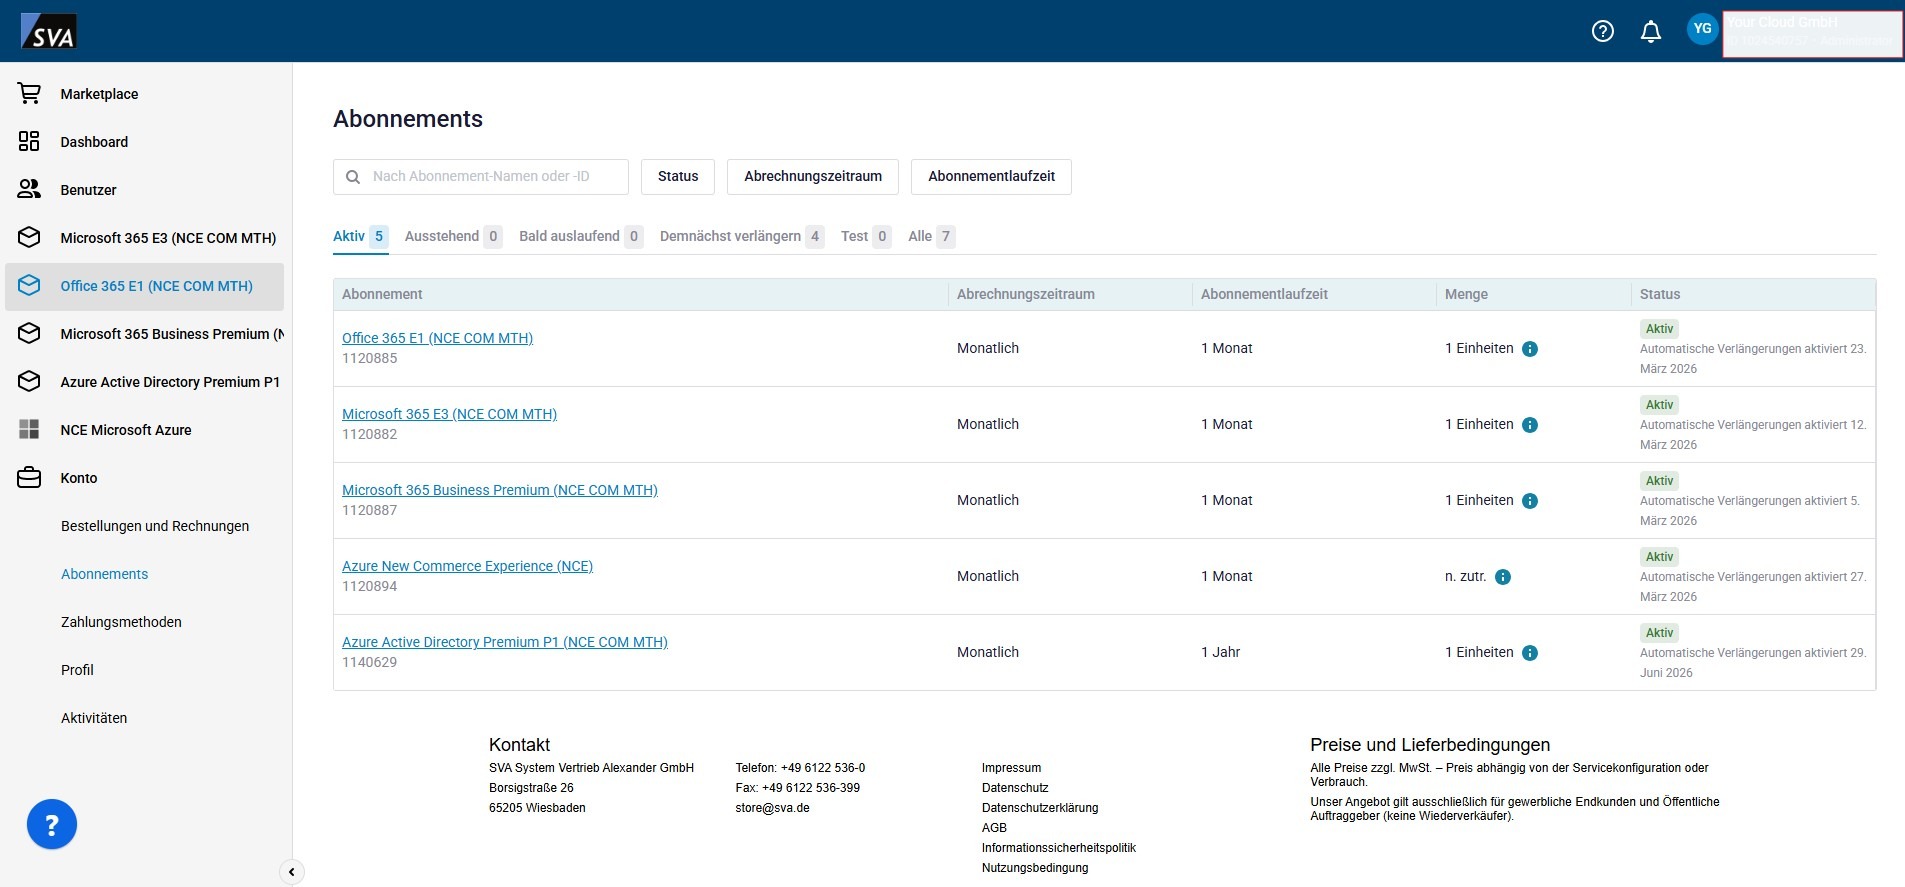Screen dimensions: 1905x887
Task: Open Marketplace from the sidebar
Action: [99, 94]
